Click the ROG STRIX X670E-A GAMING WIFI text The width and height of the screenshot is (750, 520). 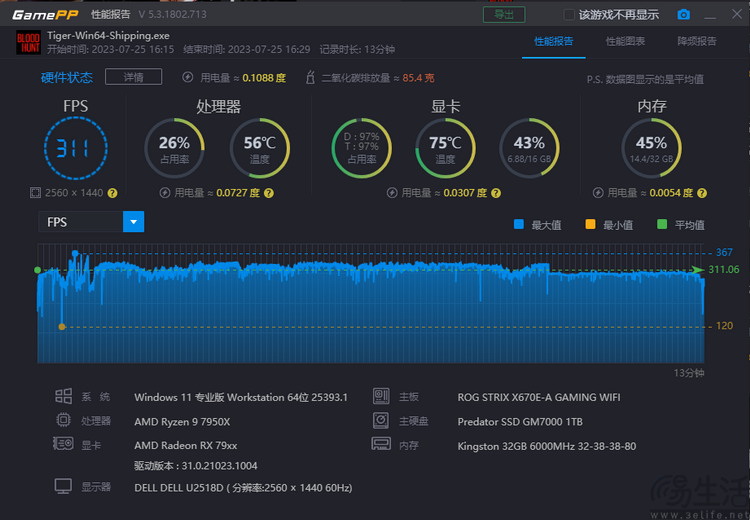pyautogui.click(x=539, y=397)
